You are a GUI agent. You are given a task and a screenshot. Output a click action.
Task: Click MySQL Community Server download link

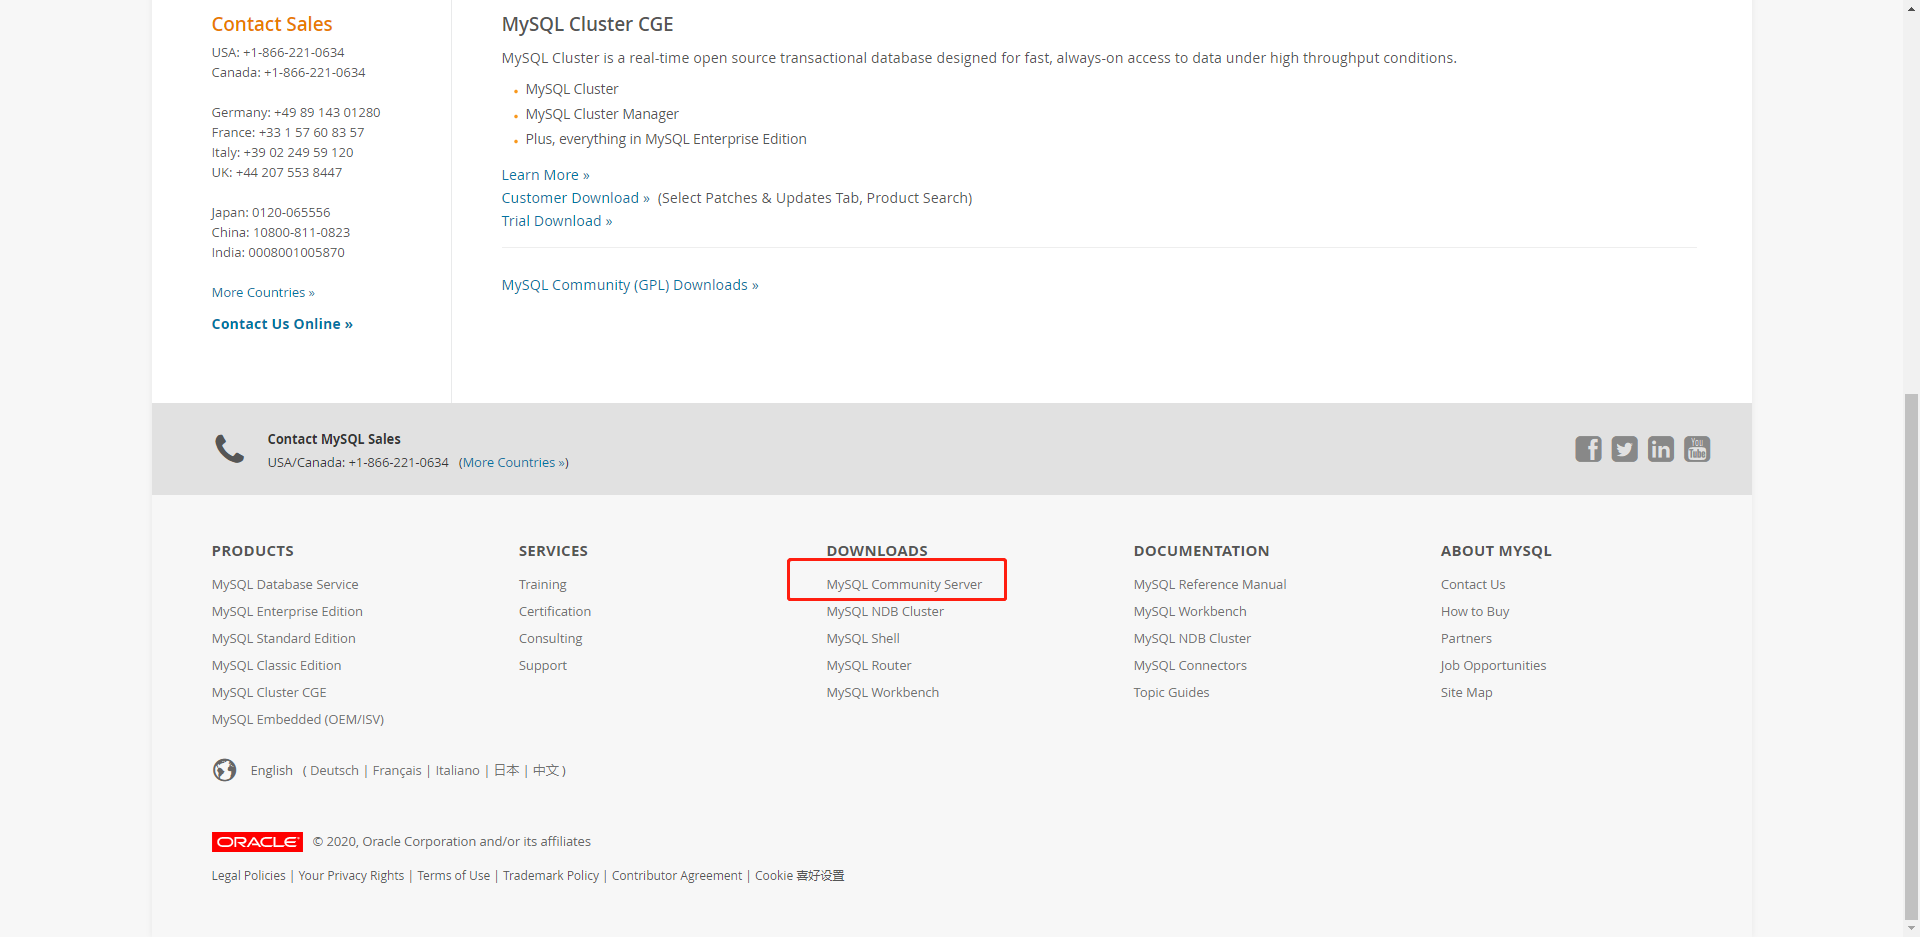(904, 585)
